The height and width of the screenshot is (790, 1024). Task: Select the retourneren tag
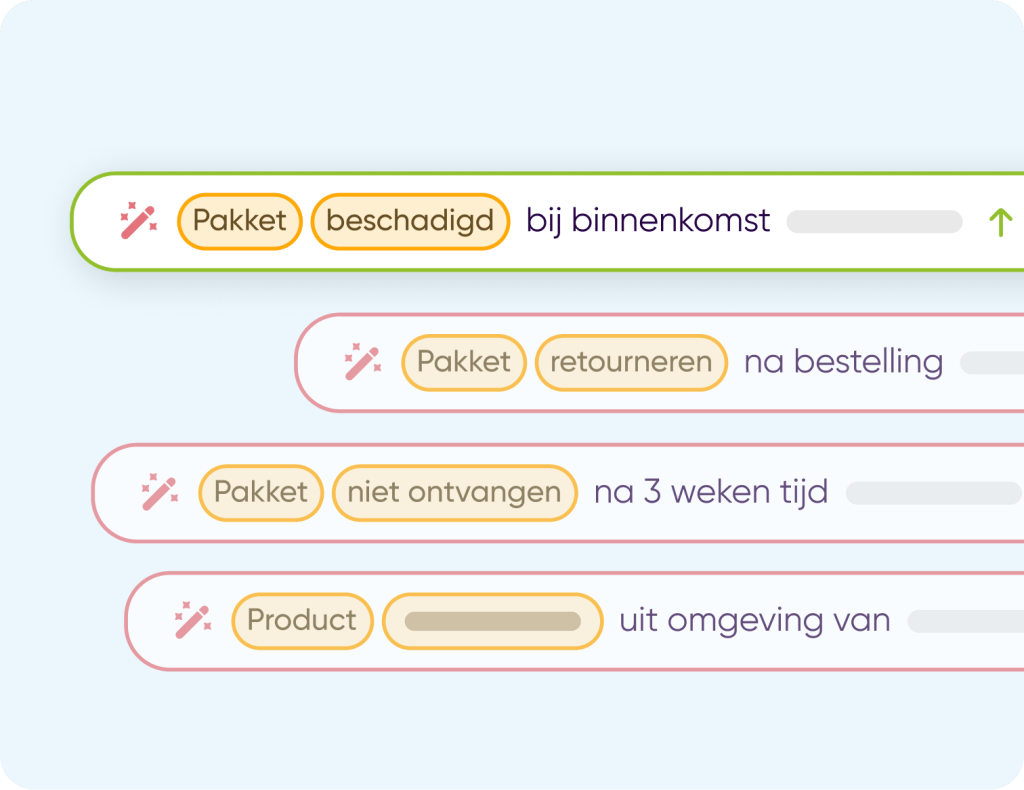pyautogui.click(x=631, y=362)
